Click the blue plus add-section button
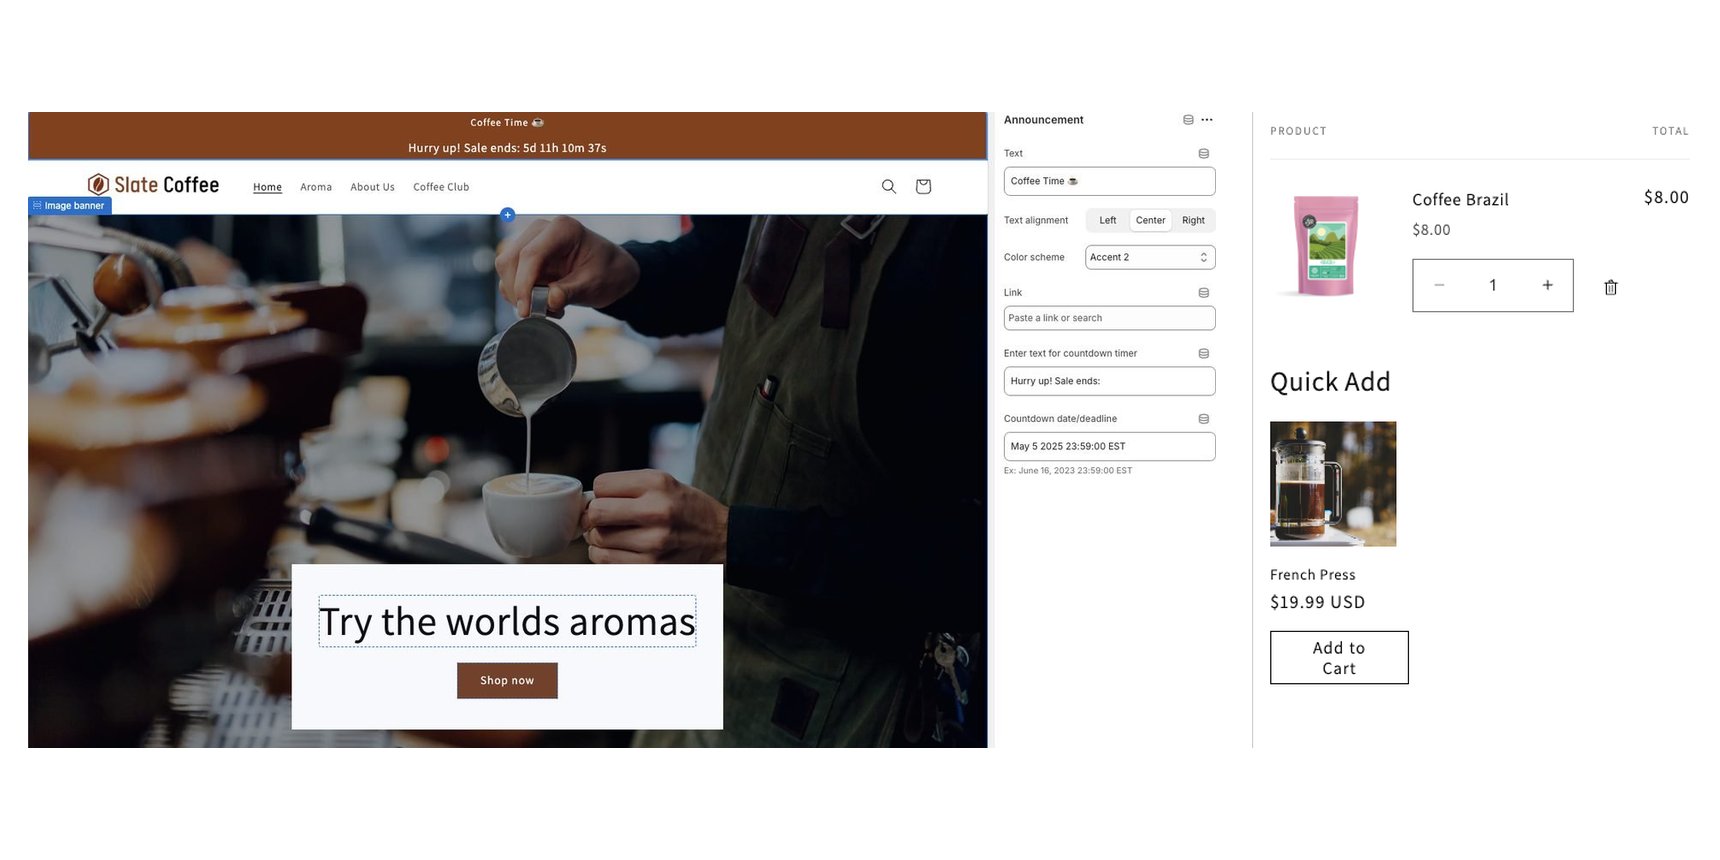This screenshot has width=1720, height=860. [x=507, y=214]
